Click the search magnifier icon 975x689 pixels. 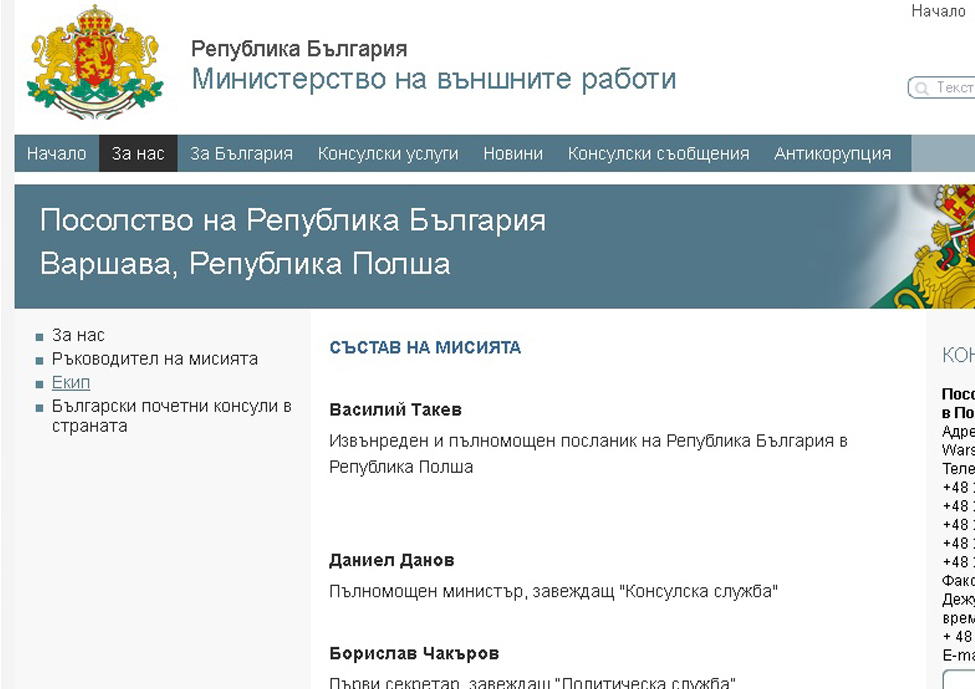[921, 89]
